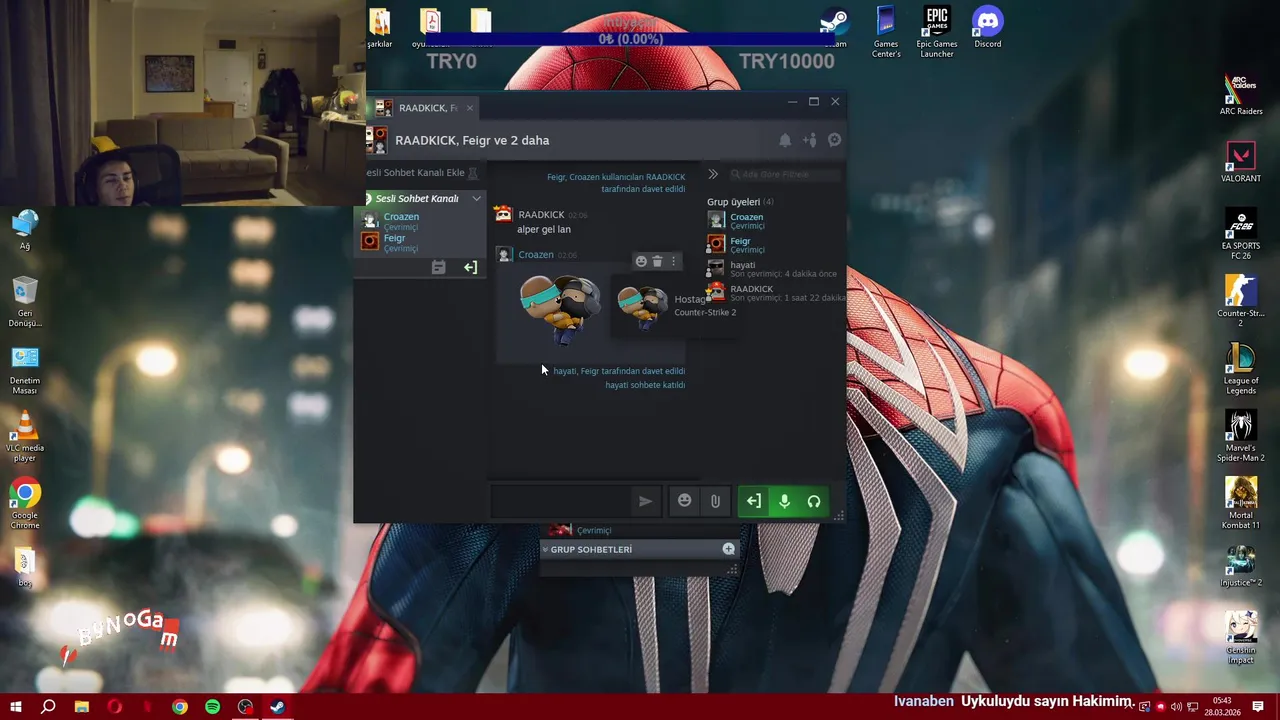The width and height of the screenshot is (1280, 720).
Task: Switch to Steam in the taskbar
Action: [277, 707]
